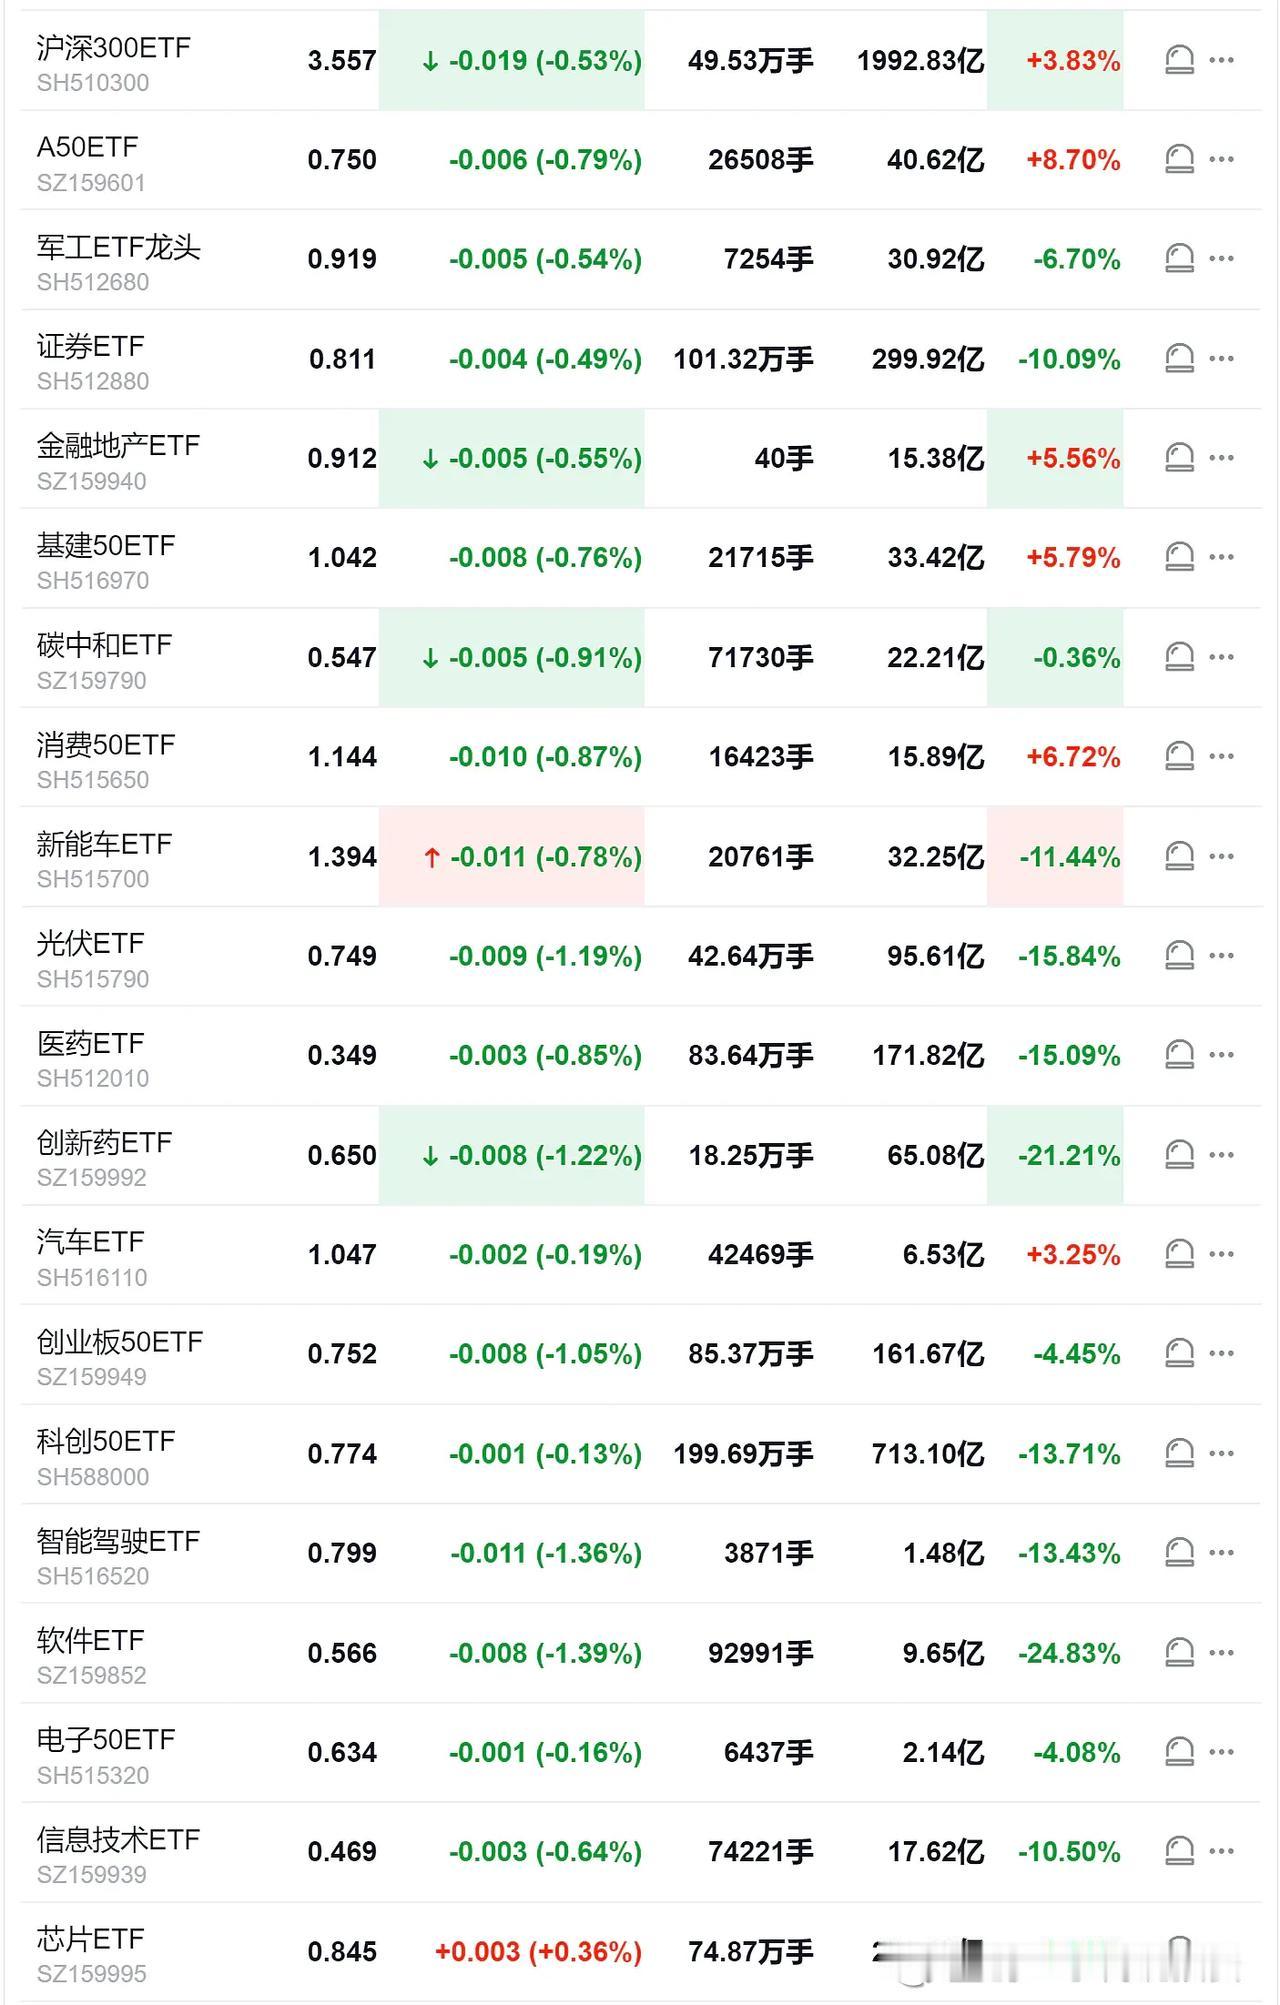Open more options for 电子50ETF row
The width and height of the screenshot is (1280, 2005).
coord(1221,1752)
